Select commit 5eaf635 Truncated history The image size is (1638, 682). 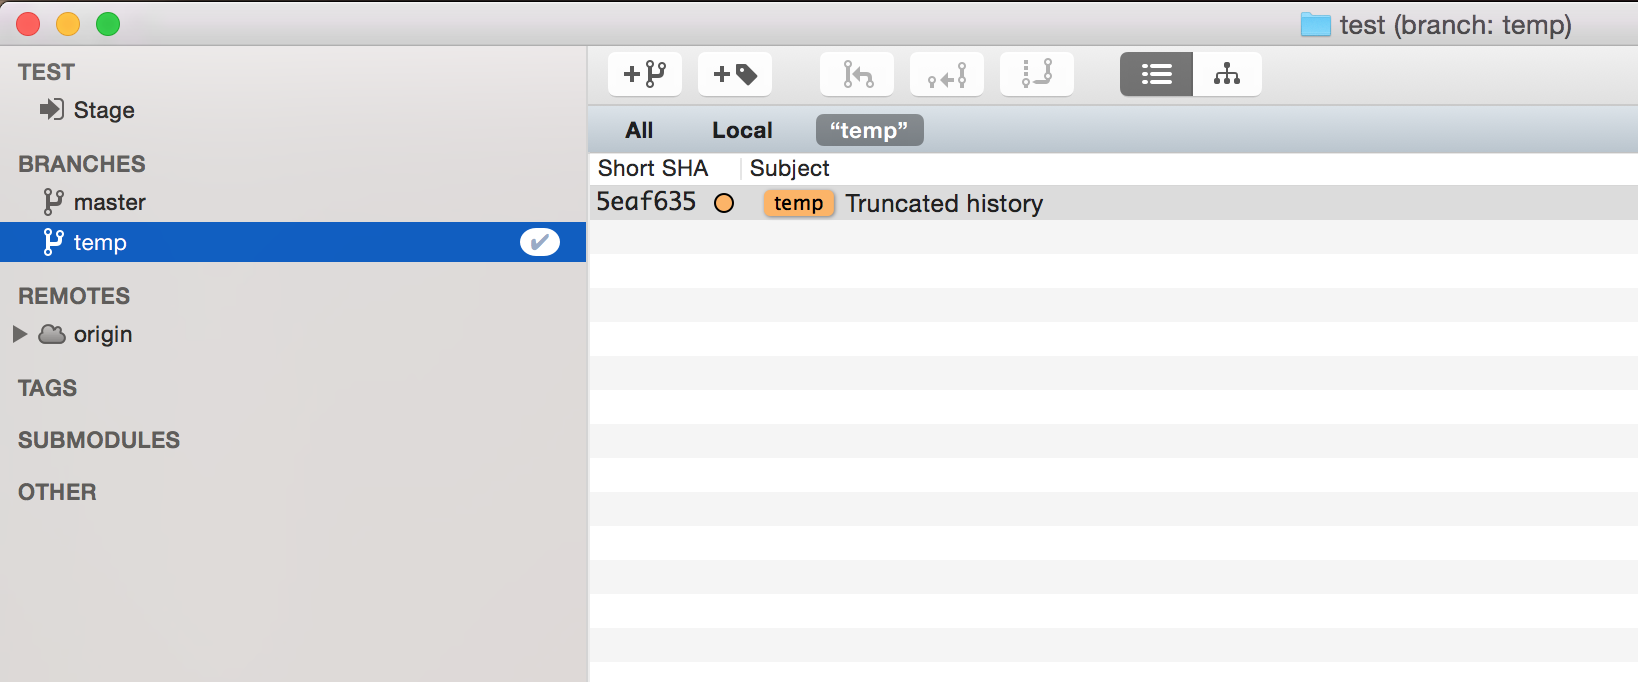[x=1113, y=203]
